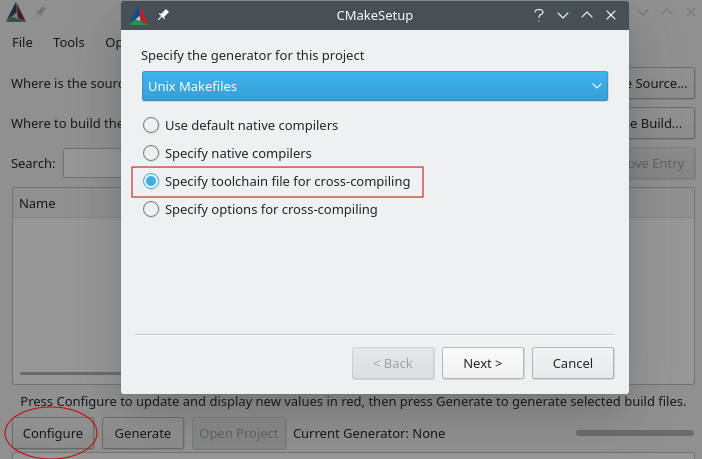Screen dimensions: 702x459
Task: Cancel the generator setup dialog
Action: [572, 363]
